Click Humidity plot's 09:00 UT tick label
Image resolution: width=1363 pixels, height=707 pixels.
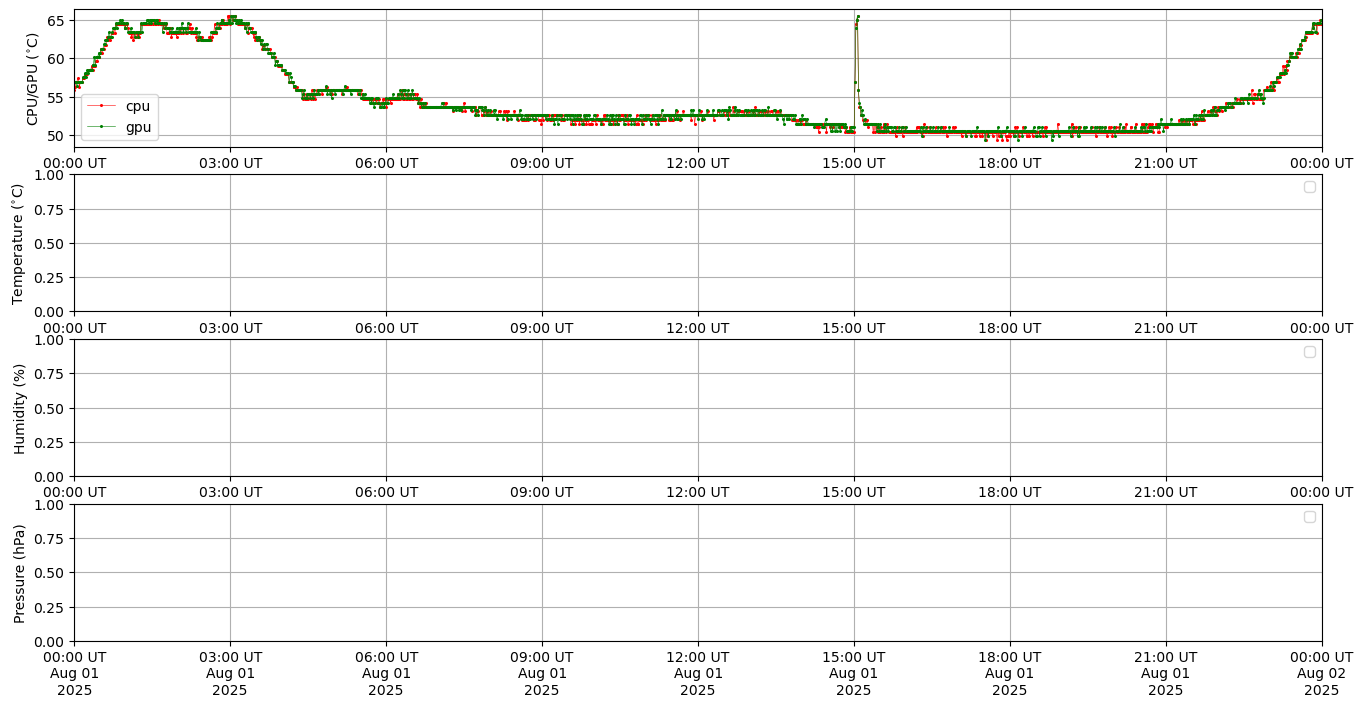coord(542,492)
